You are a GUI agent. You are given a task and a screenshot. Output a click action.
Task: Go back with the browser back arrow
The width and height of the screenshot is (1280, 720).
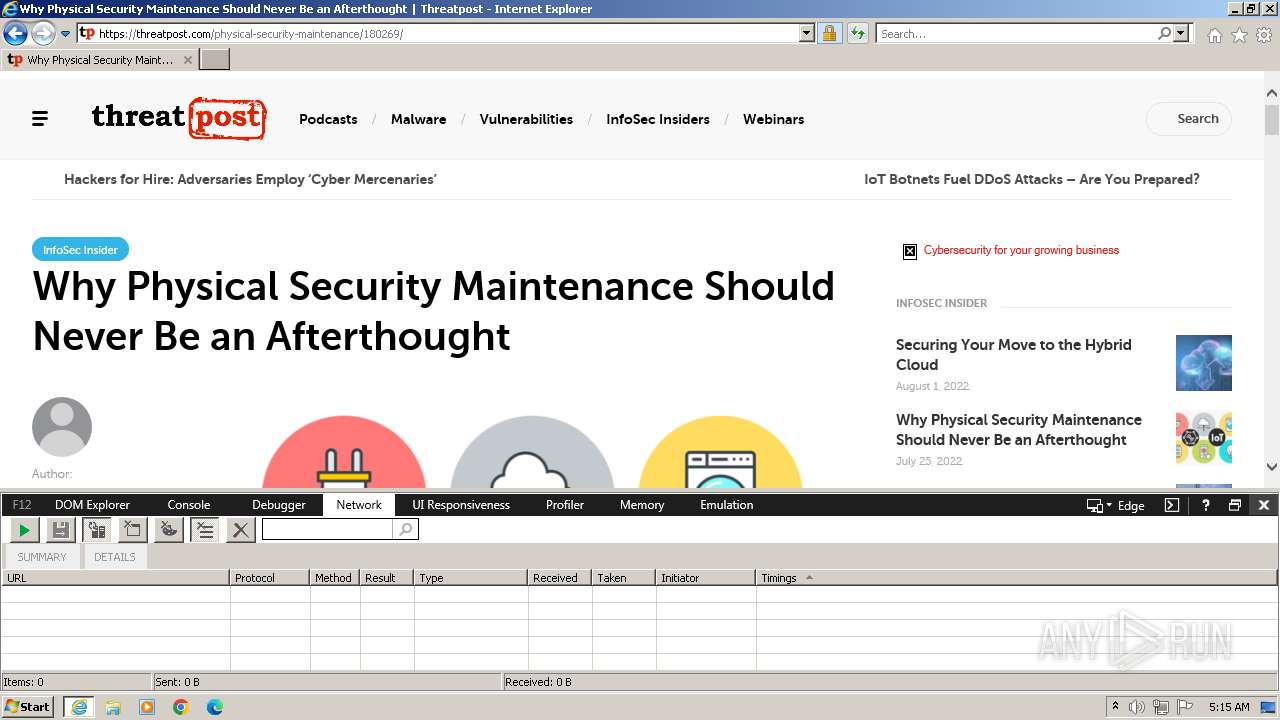click(x=15, y=33)
